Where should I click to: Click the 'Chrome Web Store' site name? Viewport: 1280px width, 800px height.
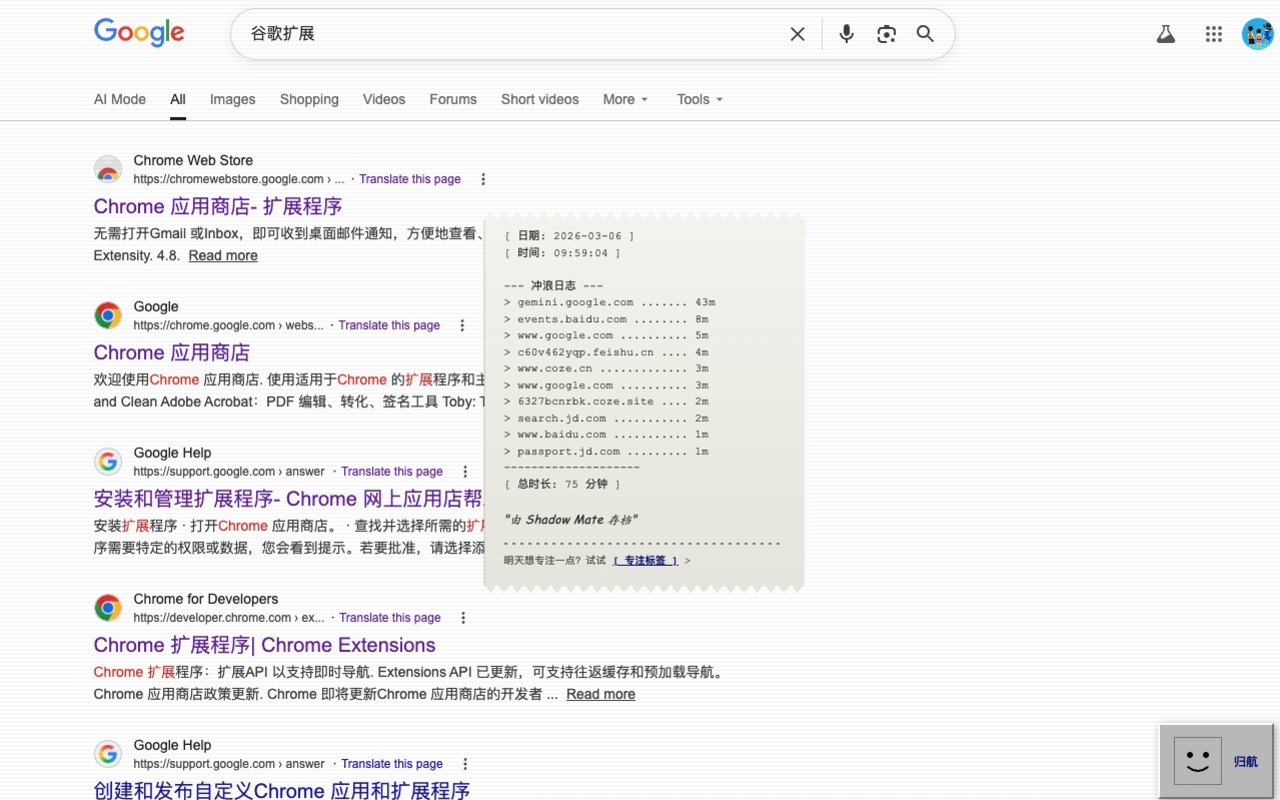[193, 160]
